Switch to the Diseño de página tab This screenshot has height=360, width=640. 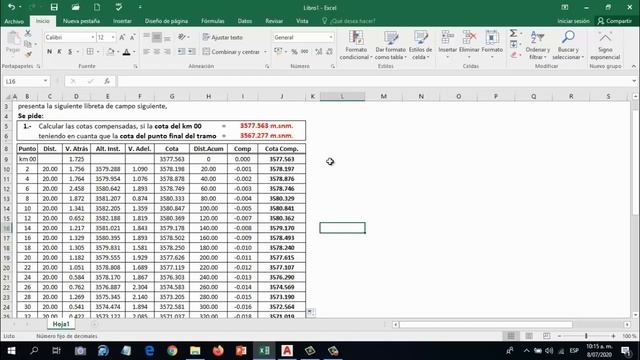(x=166, y=21)
